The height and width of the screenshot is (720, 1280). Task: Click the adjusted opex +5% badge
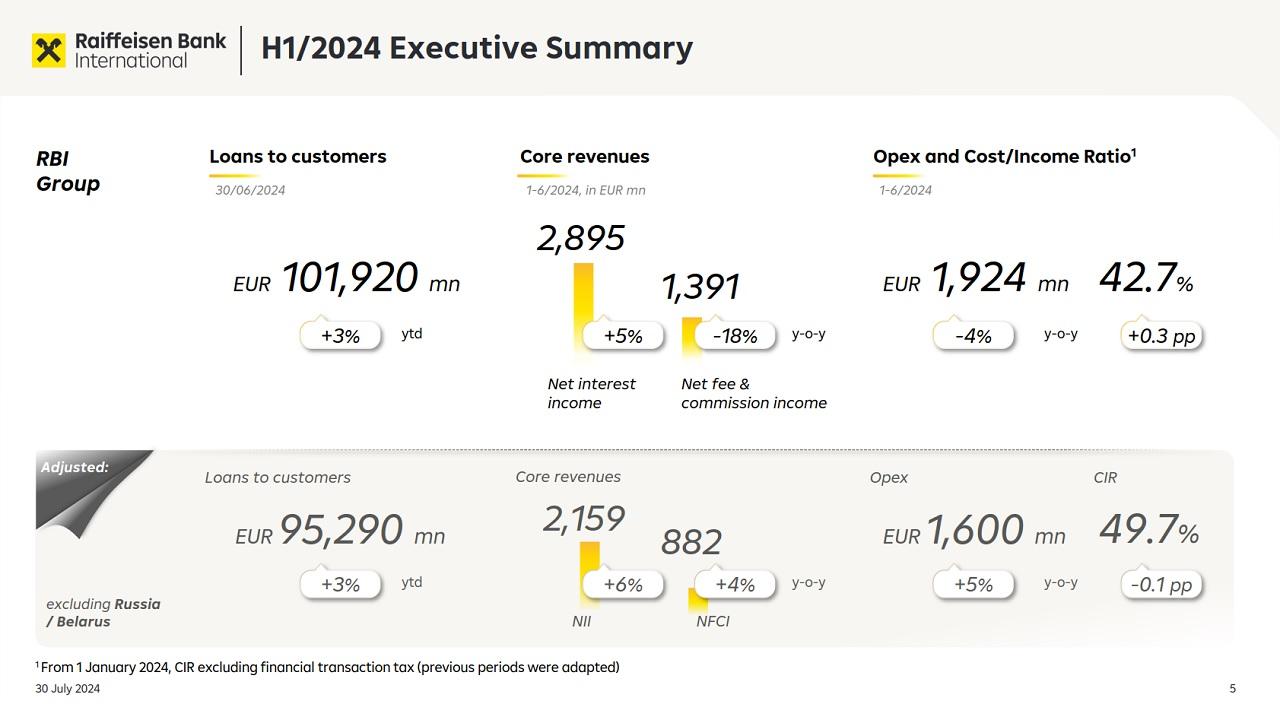click(973, 584)
